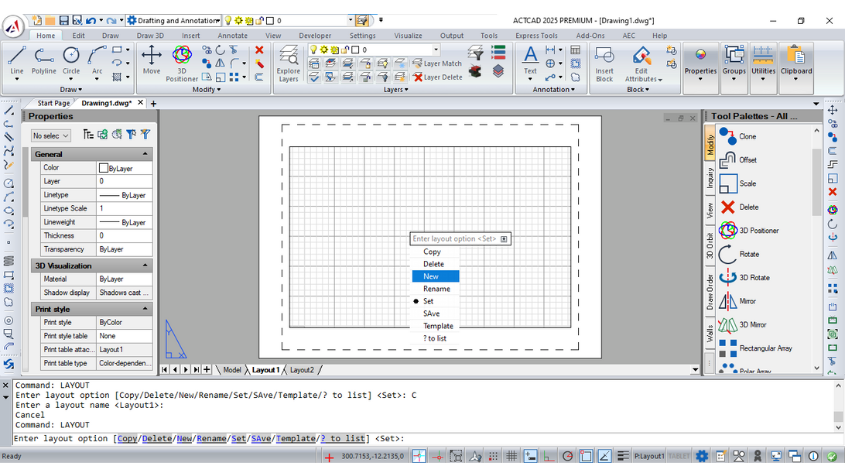Viewport: 845px width, 475px height.
Task: Open the 3D Positioner tool
Action: point(182,63)
